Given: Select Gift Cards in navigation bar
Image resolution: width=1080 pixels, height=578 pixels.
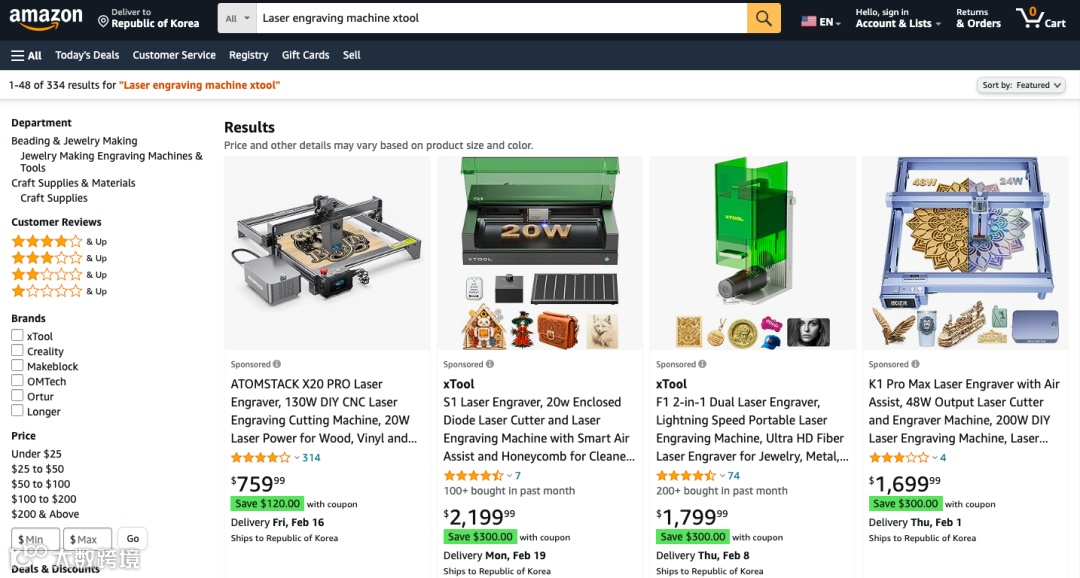Looking at the screenshot, I should pos(305,55).
